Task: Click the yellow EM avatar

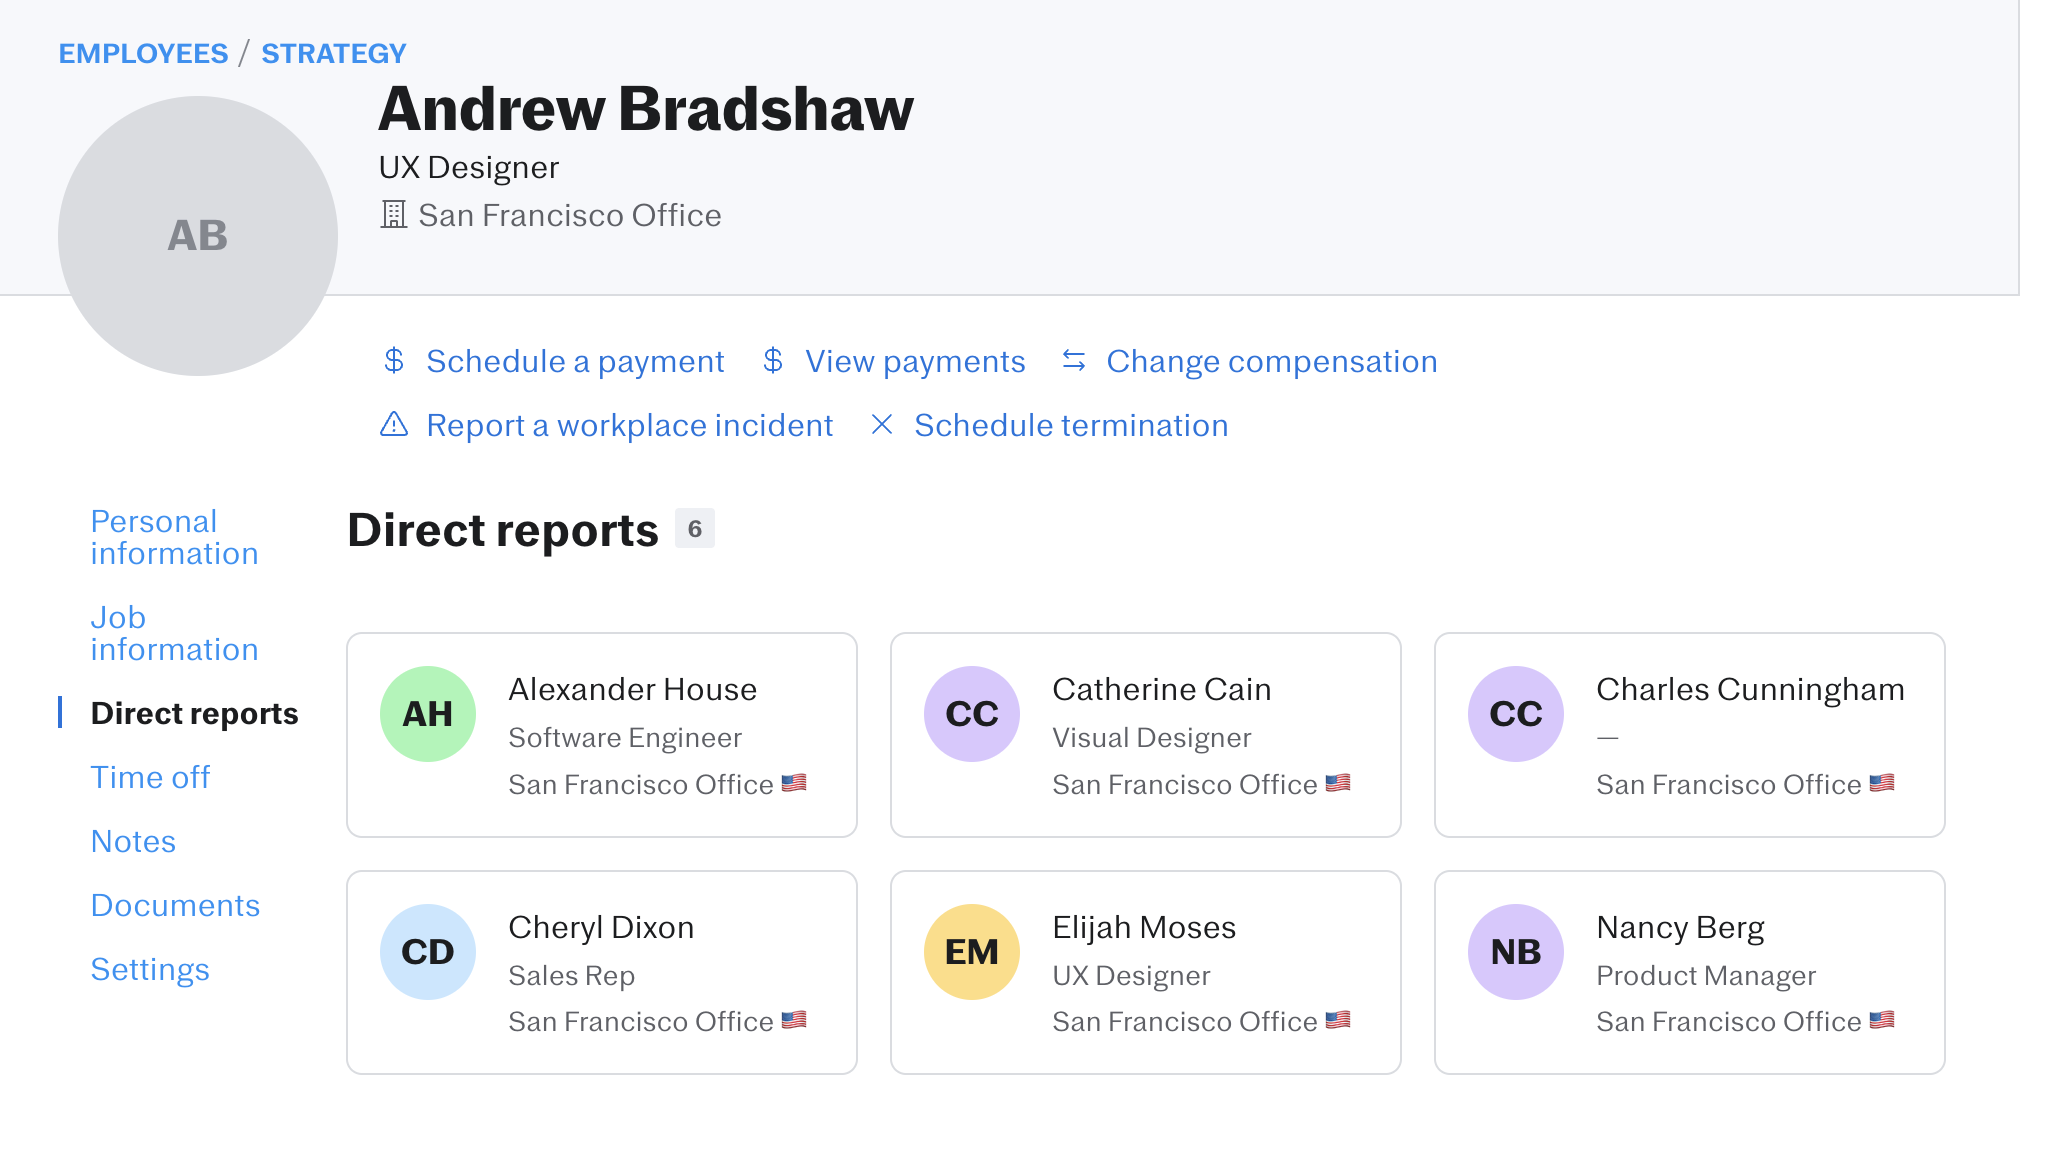Action: coord(972,952)
